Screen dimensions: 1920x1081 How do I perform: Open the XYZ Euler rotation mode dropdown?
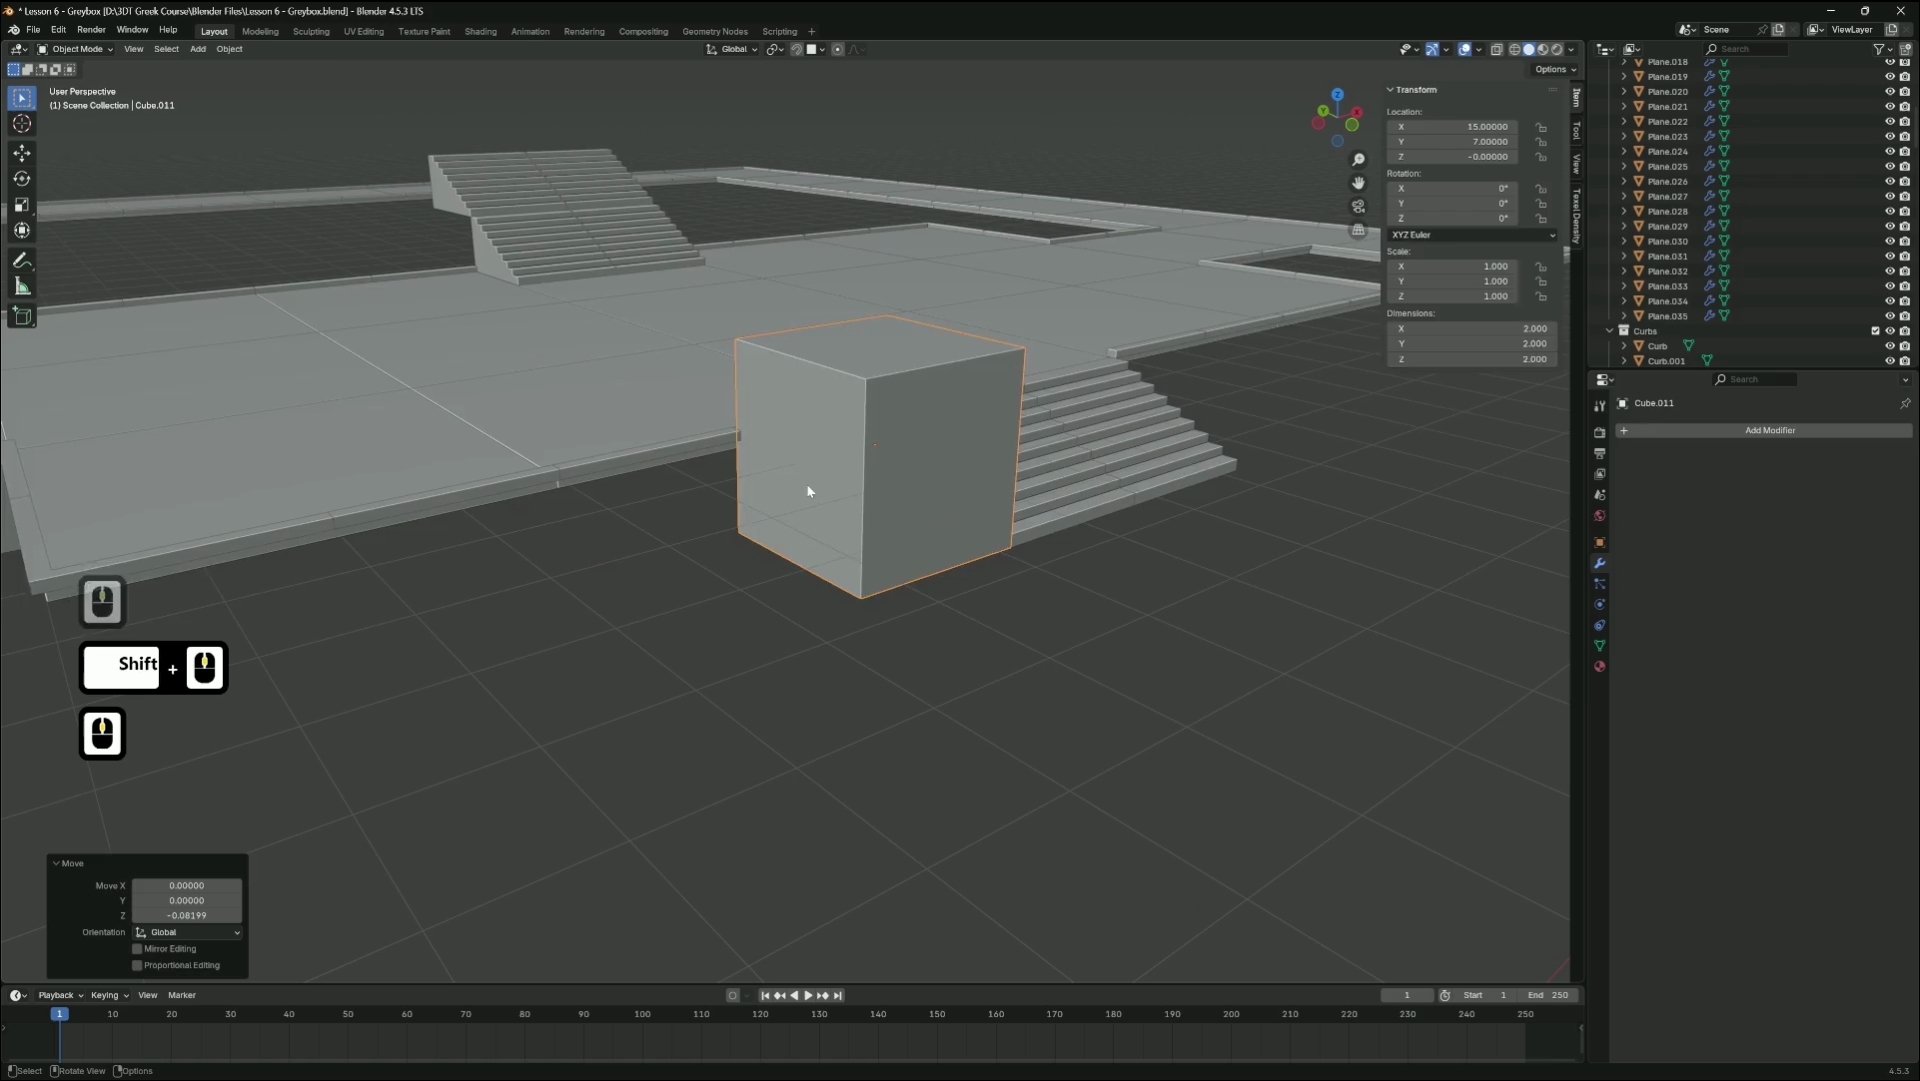(1472, 235)
